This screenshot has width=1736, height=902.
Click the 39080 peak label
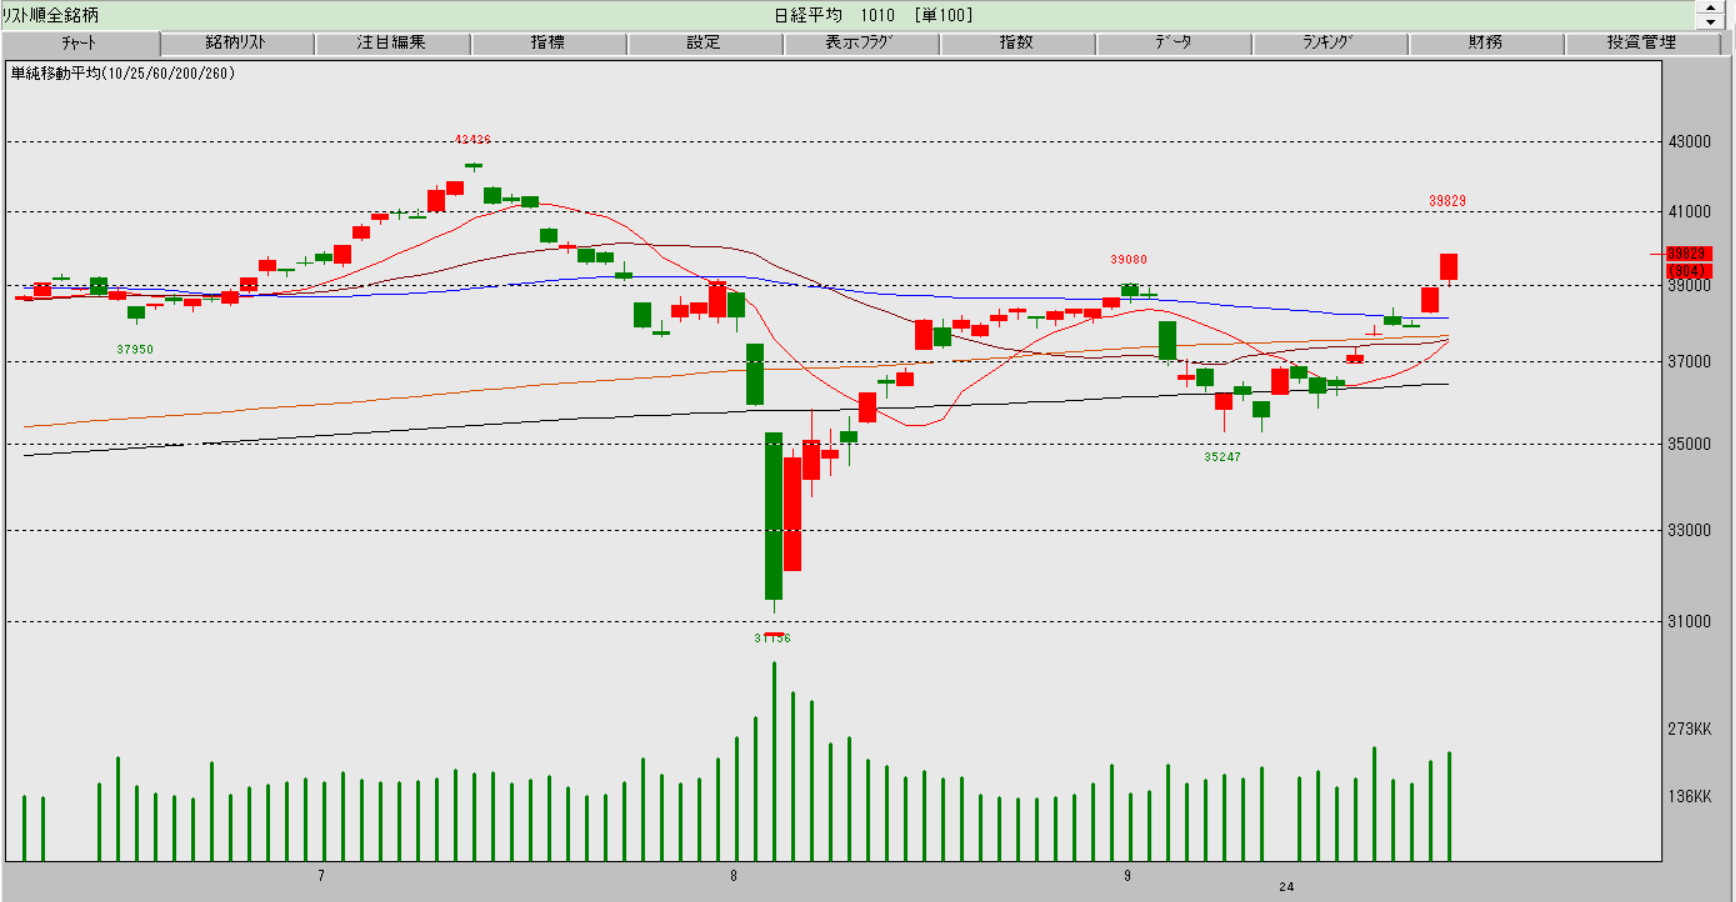(1129, 260)
